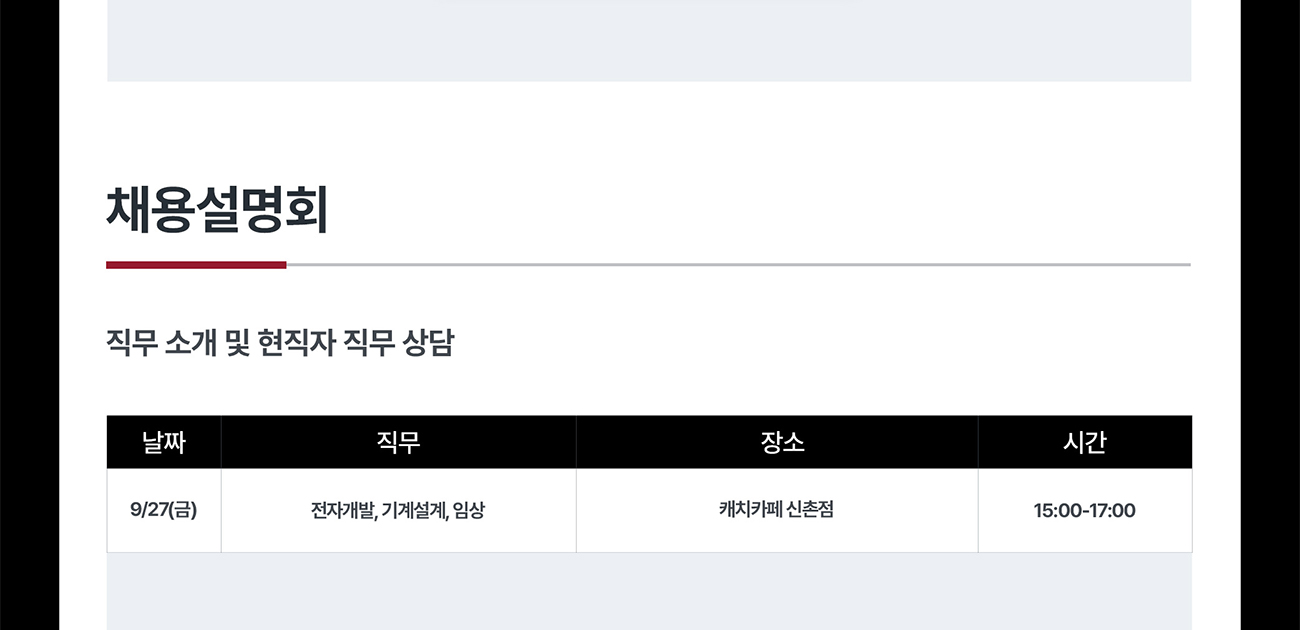Click the gray divider line beside the red bar
The image size is (1300, 630).
pyautogui.click(x=738, y=265)
